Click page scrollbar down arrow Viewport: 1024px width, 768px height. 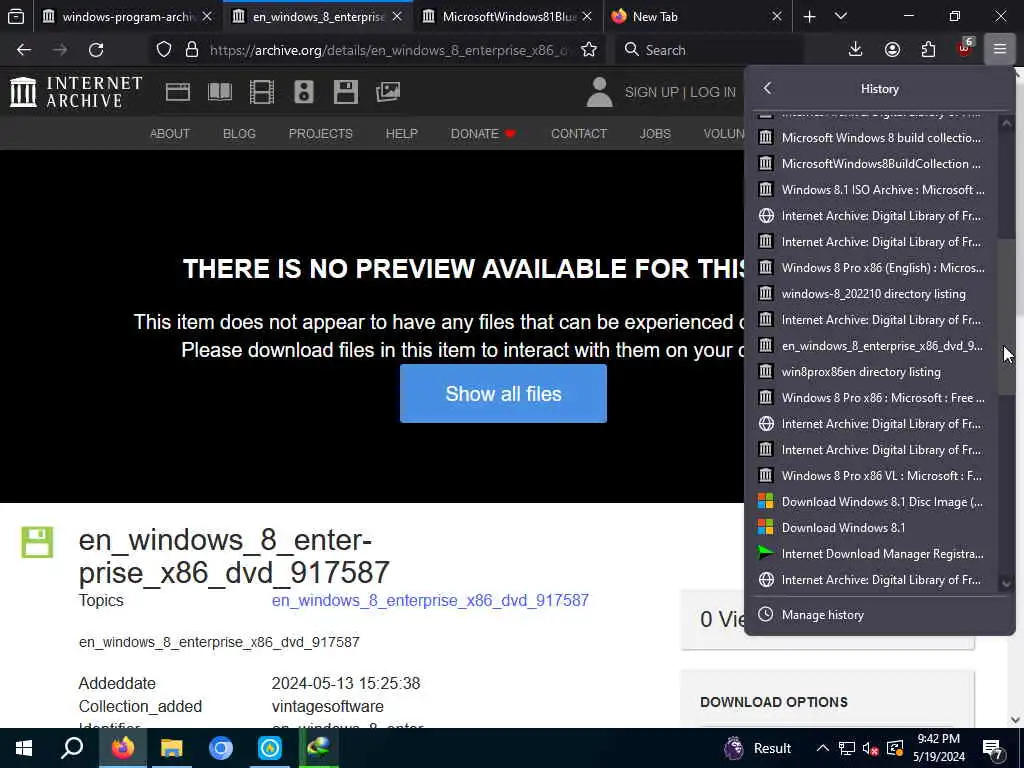coord(1016,719)
